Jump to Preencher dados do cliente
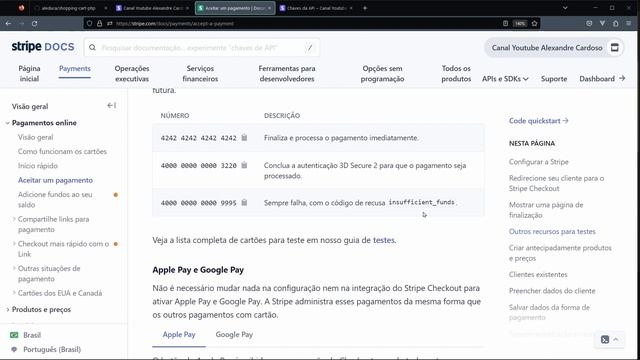 pyautogui.click(x=552, y=291)
